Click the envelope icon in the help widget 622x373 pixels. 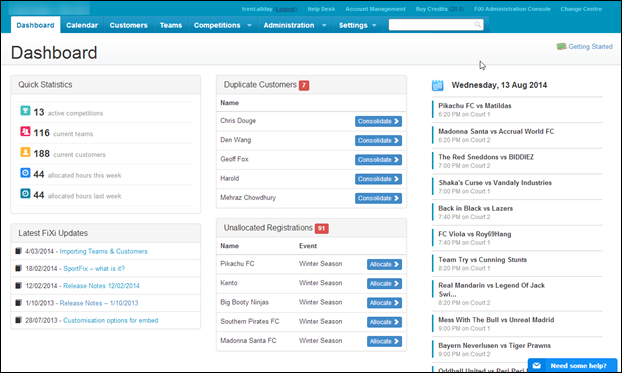[537, 365]
